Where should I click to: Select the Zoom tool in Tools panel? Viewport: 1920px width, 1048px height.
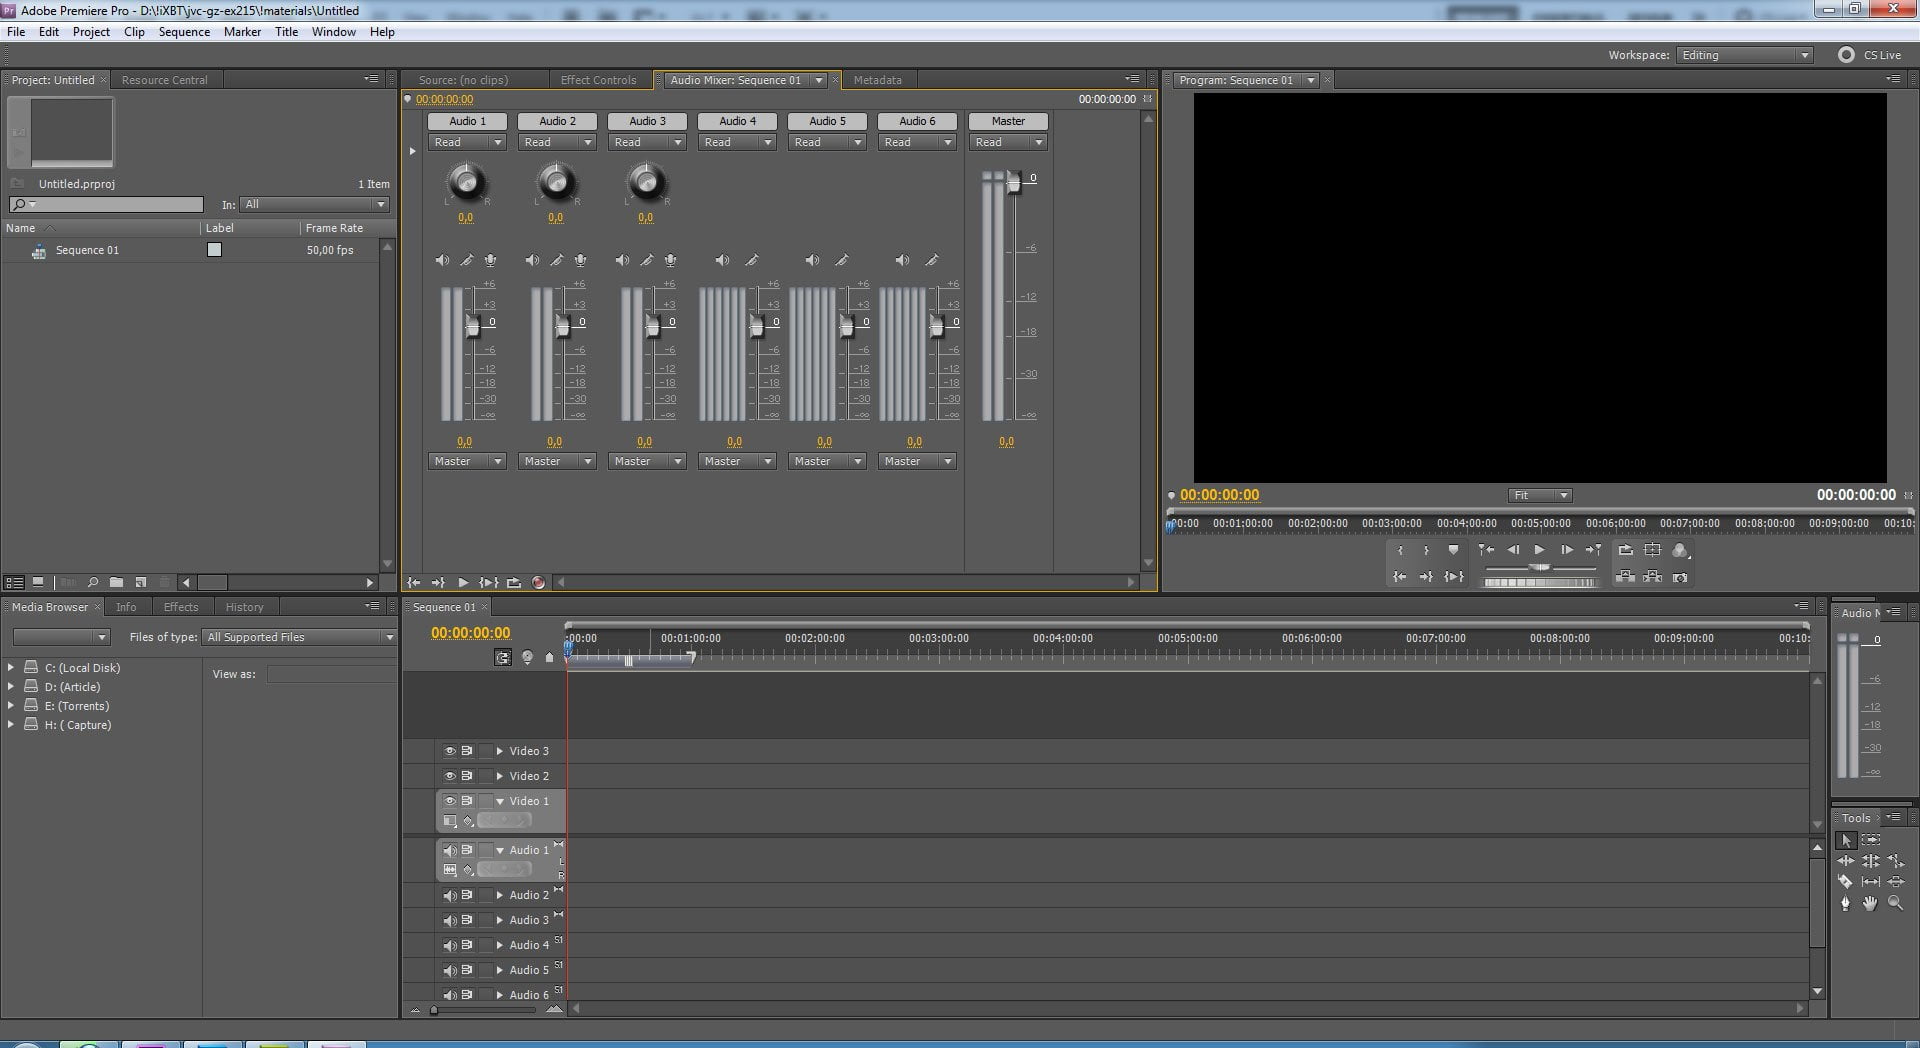[1895, 903]
